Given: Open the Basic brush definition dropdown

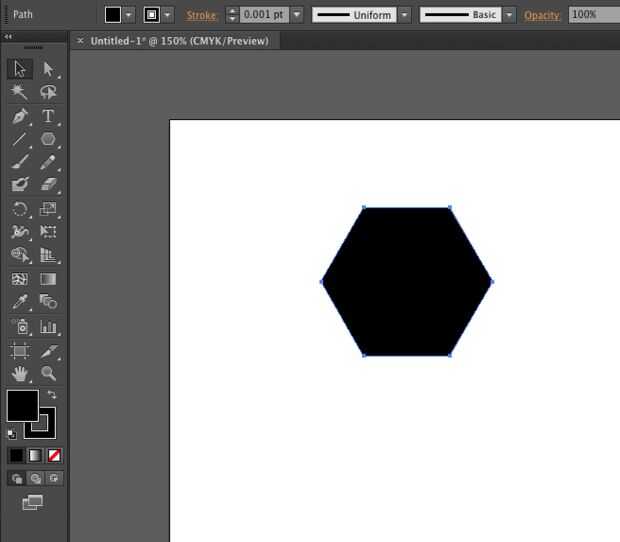Looking at the screenshot, I should [510, 15].
